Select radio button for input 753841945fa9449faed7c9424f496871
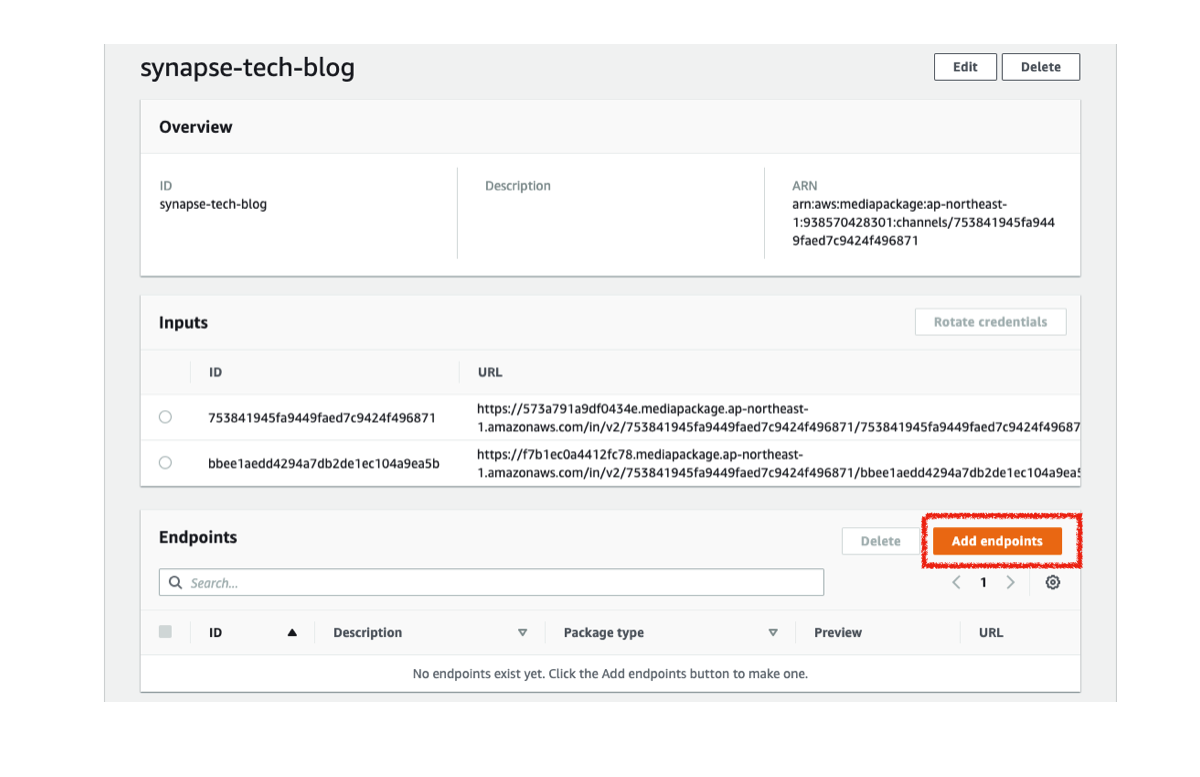The image size is (1200, 777). [165, 417]
